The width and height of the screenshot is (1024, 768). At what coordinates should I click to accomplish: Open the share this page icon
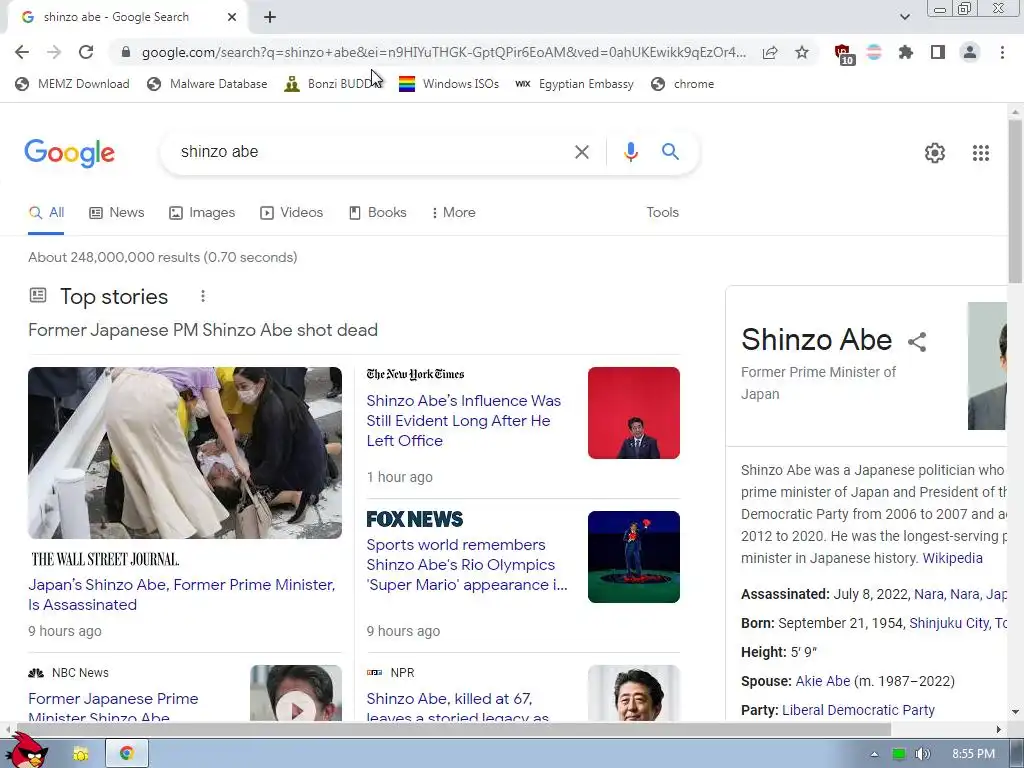(770, 52)
